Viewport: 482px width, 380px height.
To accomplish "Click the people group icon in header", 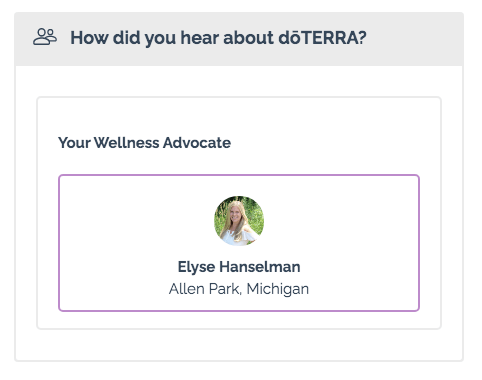I will (45, 37).
